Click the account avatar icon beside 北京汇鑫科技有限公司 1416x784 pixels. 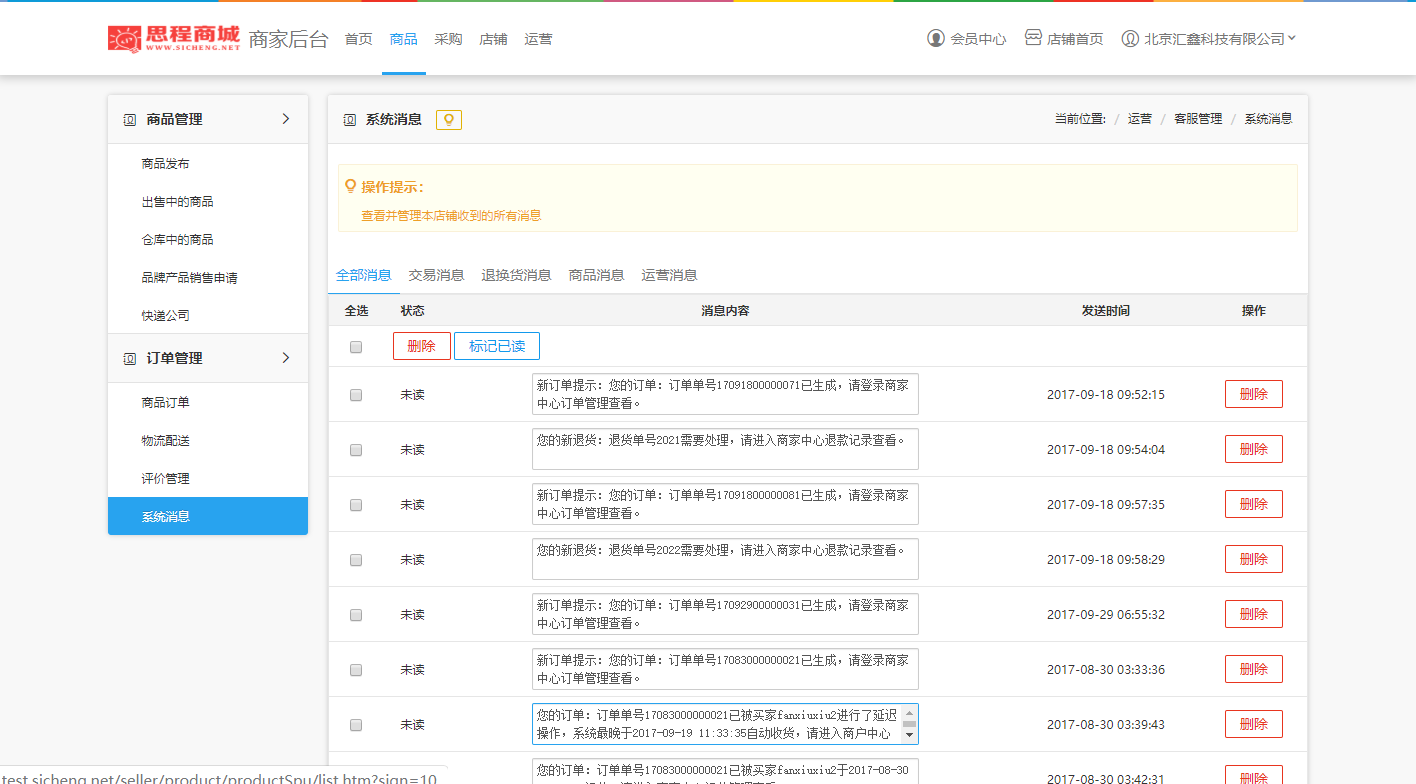click(x=1130, y=39)
